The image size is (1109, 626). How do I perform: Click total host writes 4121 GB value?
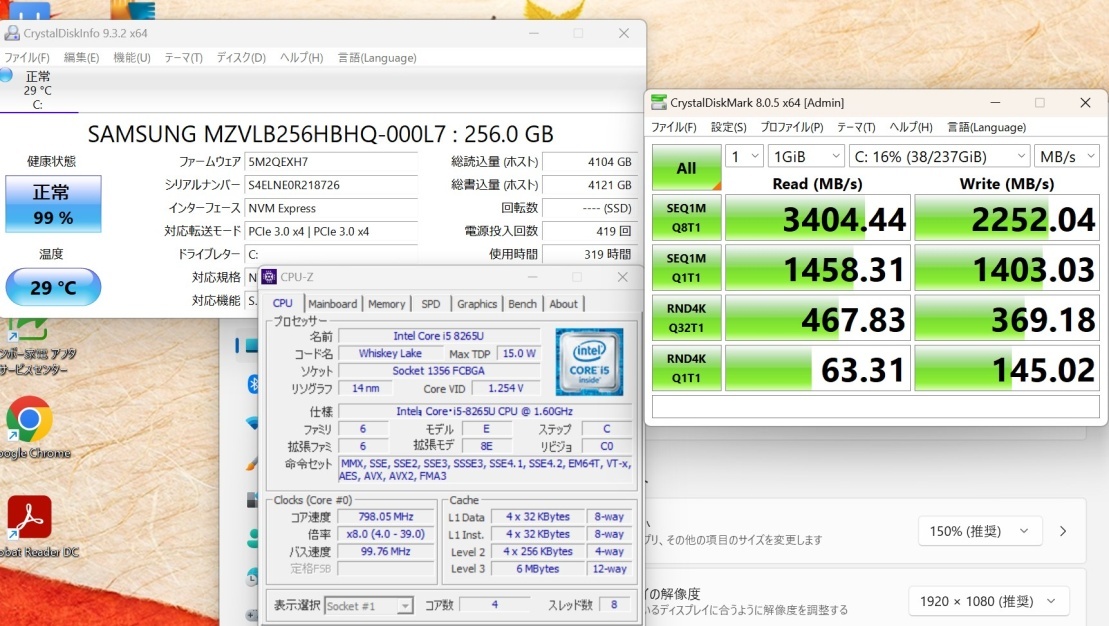(588, 185)
